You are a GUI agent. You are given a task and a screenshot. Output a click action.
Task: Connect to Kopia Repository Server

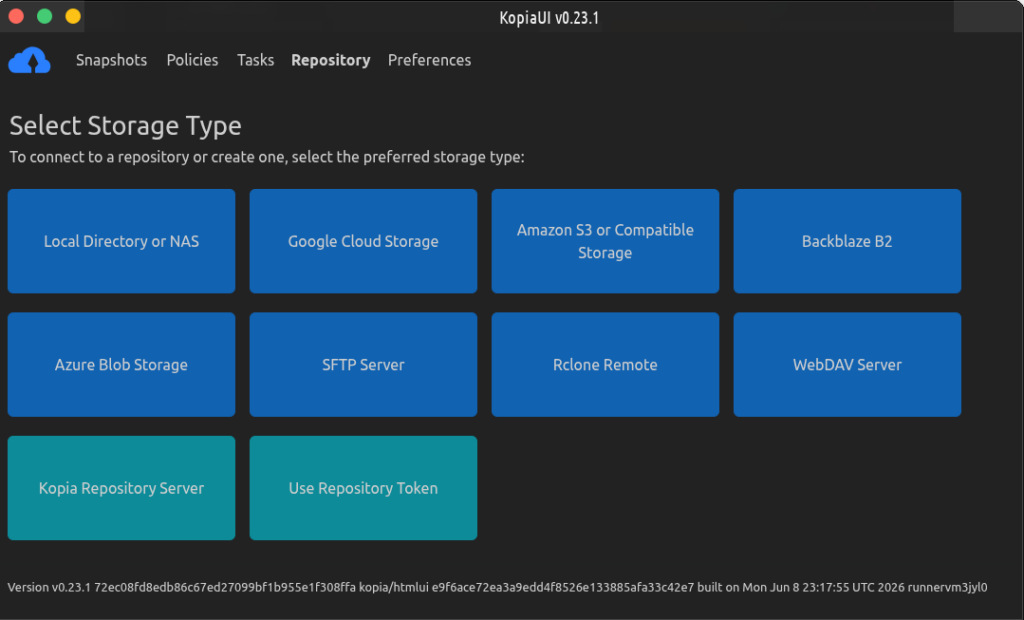(x=121, y=488)
